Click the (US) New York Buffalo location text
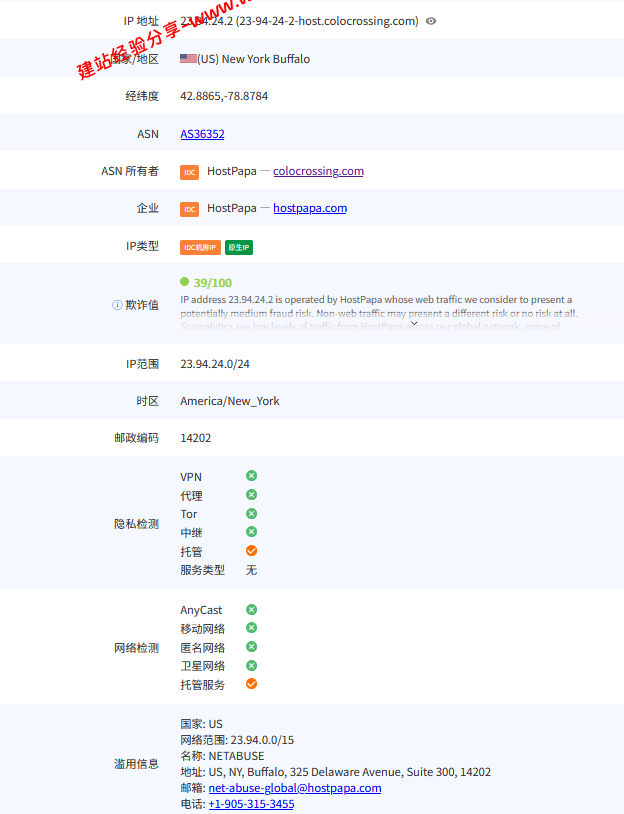624x814 pixels. [x=254, y=59]
